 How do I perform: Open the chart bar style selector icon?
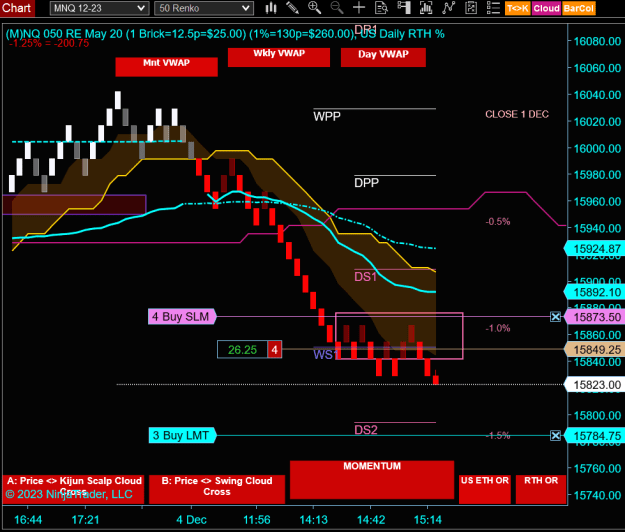pyautogui.click(x=271, y=8)
